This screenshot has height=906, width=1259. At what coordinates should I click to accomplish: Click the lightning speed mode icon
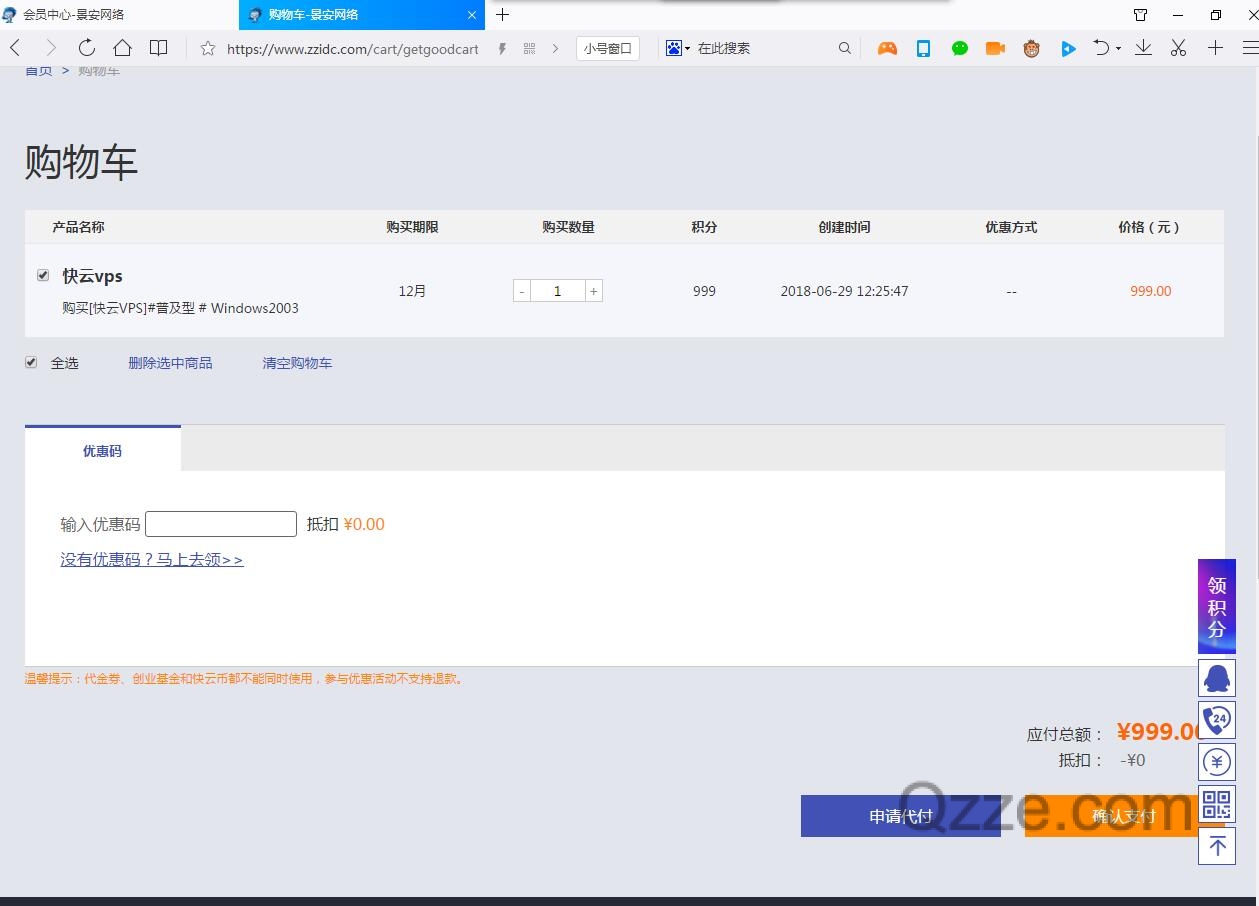[x=502, y=48]
